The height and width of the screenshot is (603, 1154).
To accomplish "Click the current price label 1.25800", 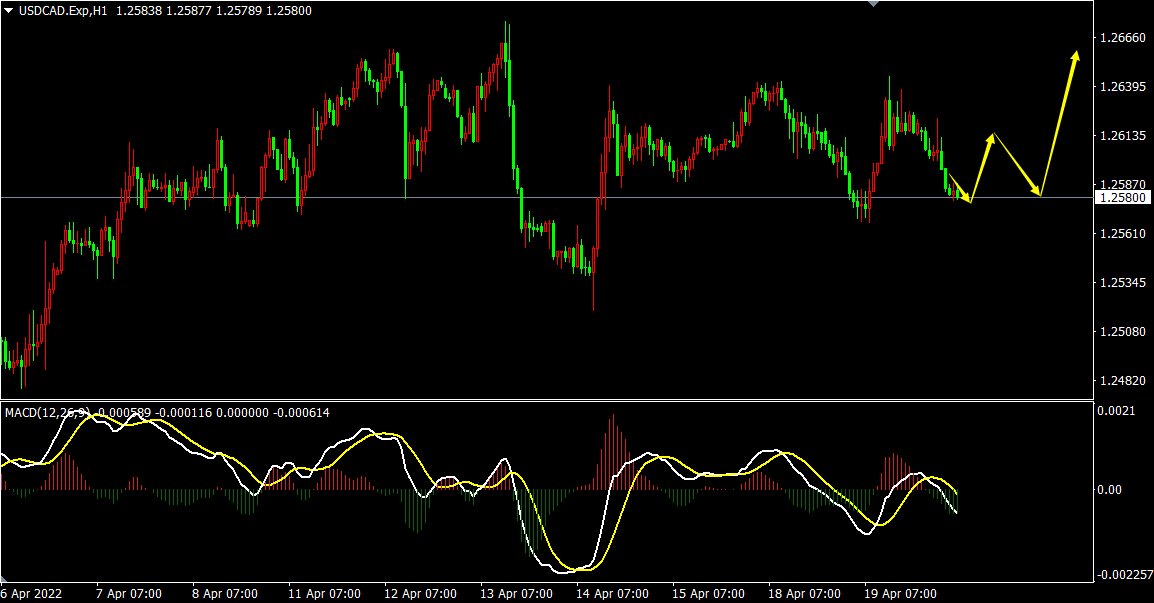I will (x=1123, y=198).
